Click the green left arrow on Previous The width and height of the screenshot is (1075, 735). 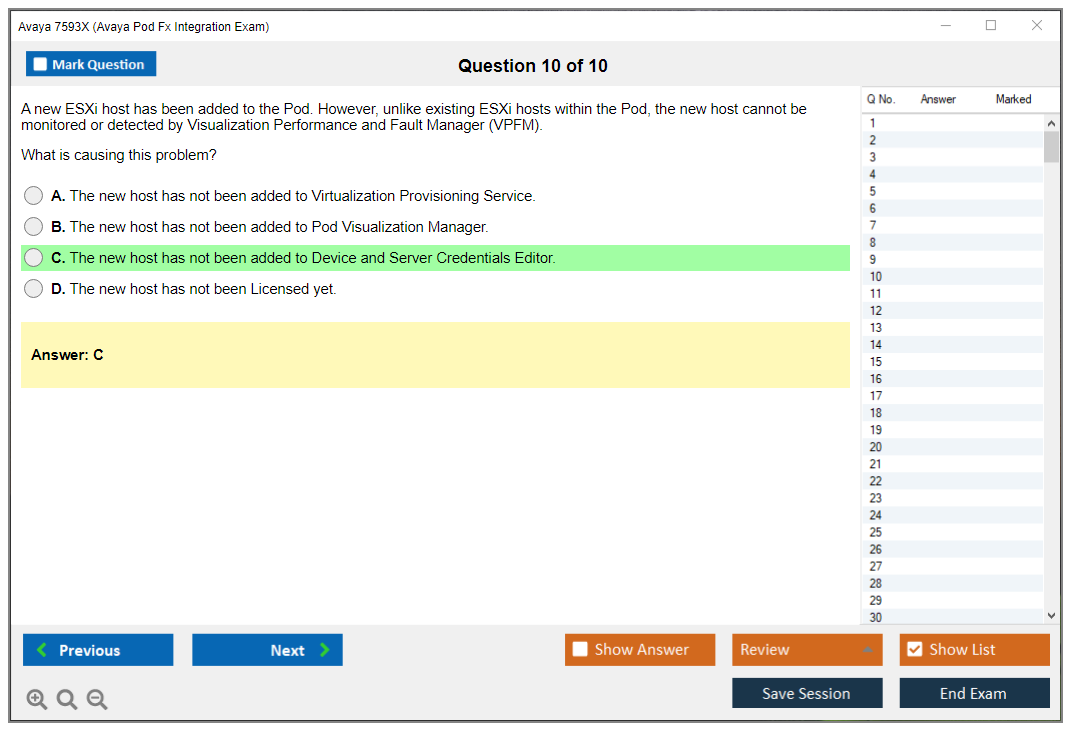tap(42, 650)
